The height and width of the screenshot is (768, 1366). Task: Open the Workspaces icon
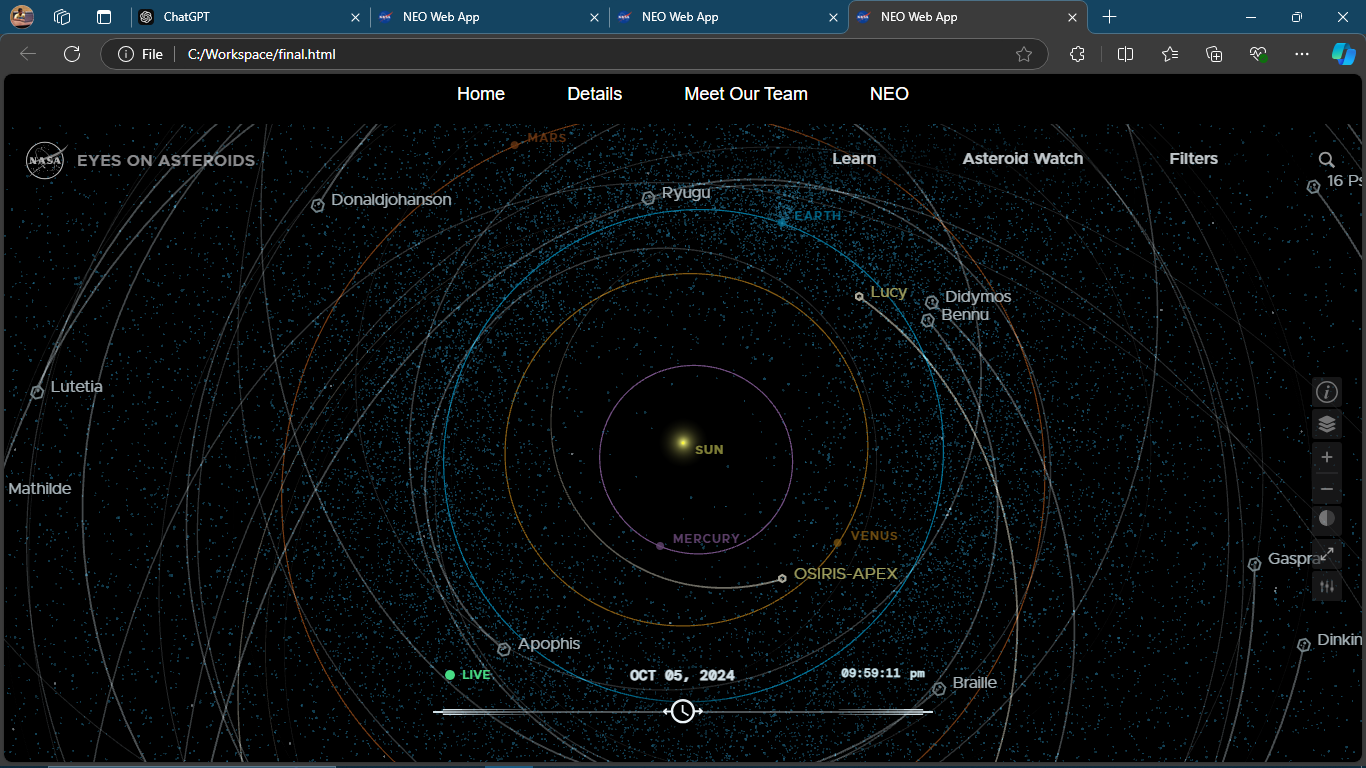[62, 17]
